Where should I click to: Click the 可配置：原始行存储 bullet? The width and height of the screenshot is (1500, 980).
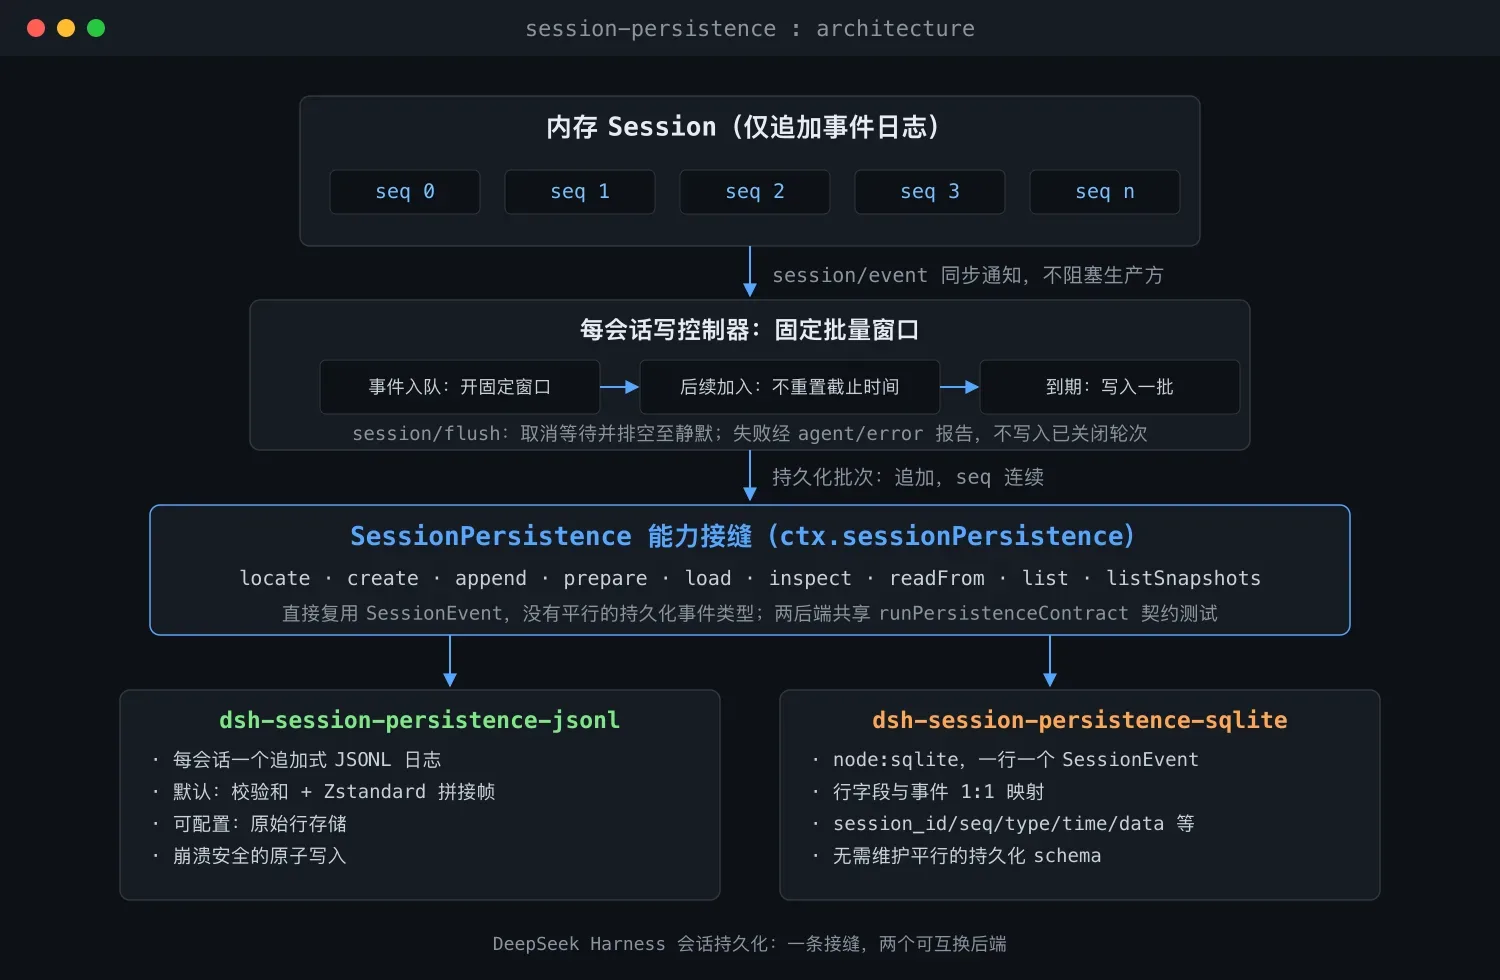click(x=250, y=824)
